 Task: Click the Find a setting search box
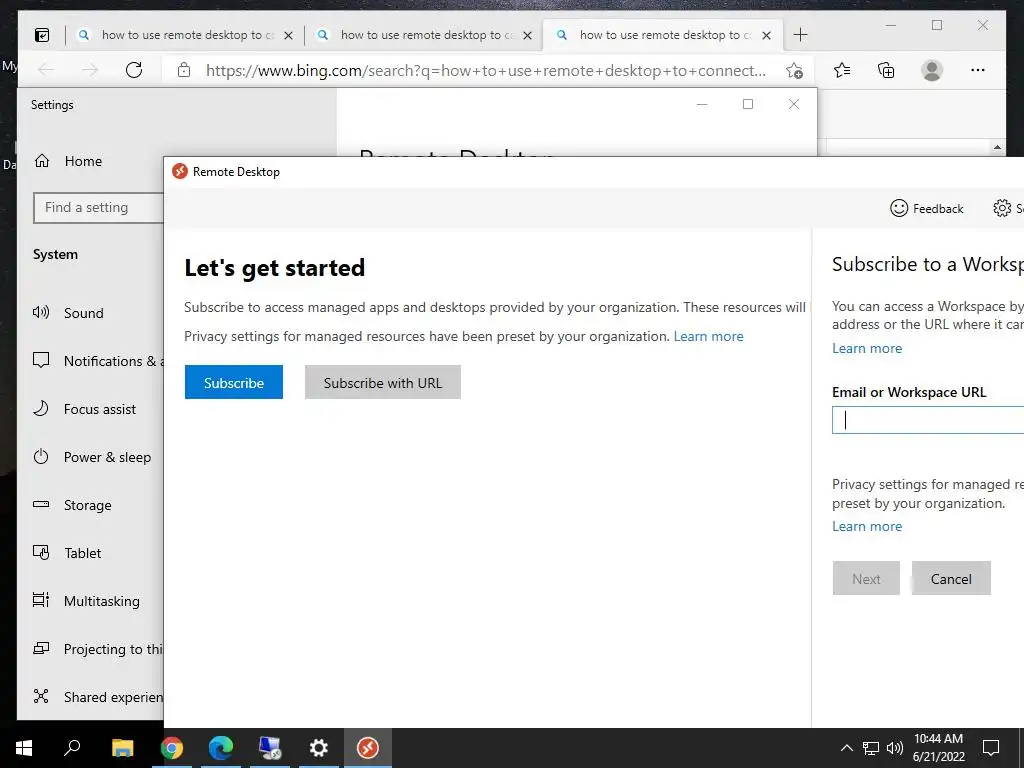tap(98, 208)
